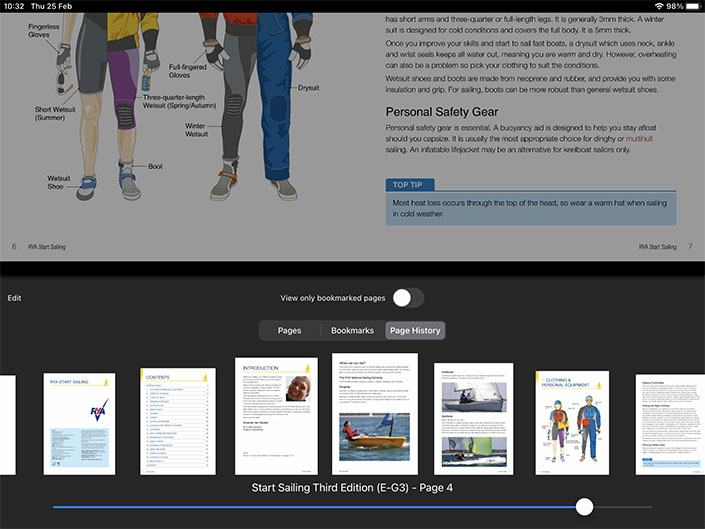Viewport: 705px width, 529px height.
Task: Switch to the Bookmarks tab
Action: click(x=352, y=330)
